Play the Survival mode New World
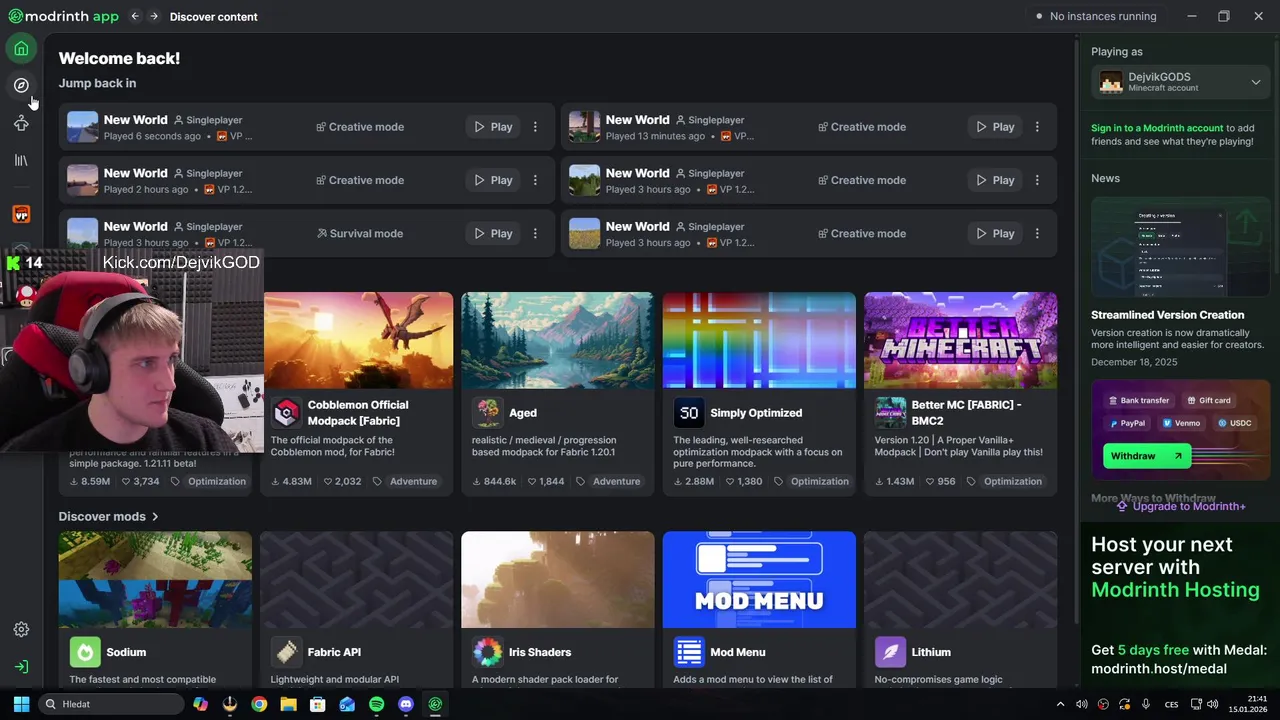The height and width of the screenshot is (720, 1280). pyautogui.click(x=493, y=233)
